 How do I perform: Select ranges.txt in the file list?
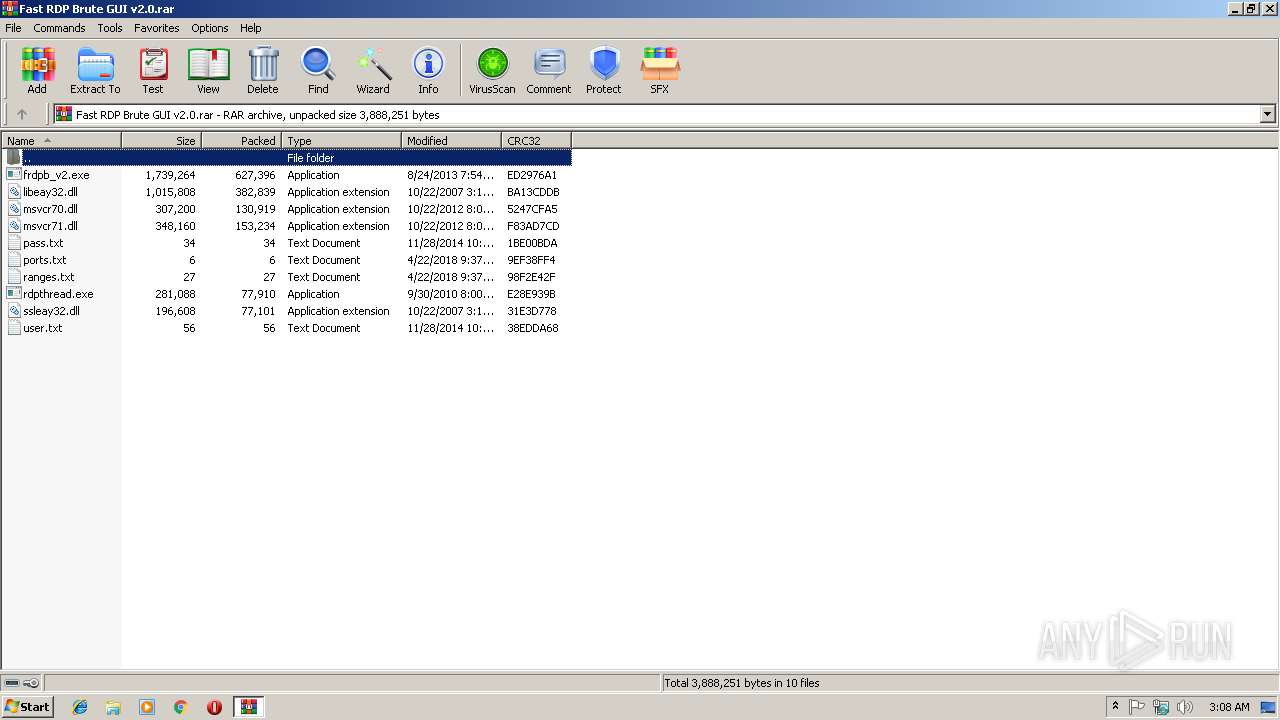[49, 277]
